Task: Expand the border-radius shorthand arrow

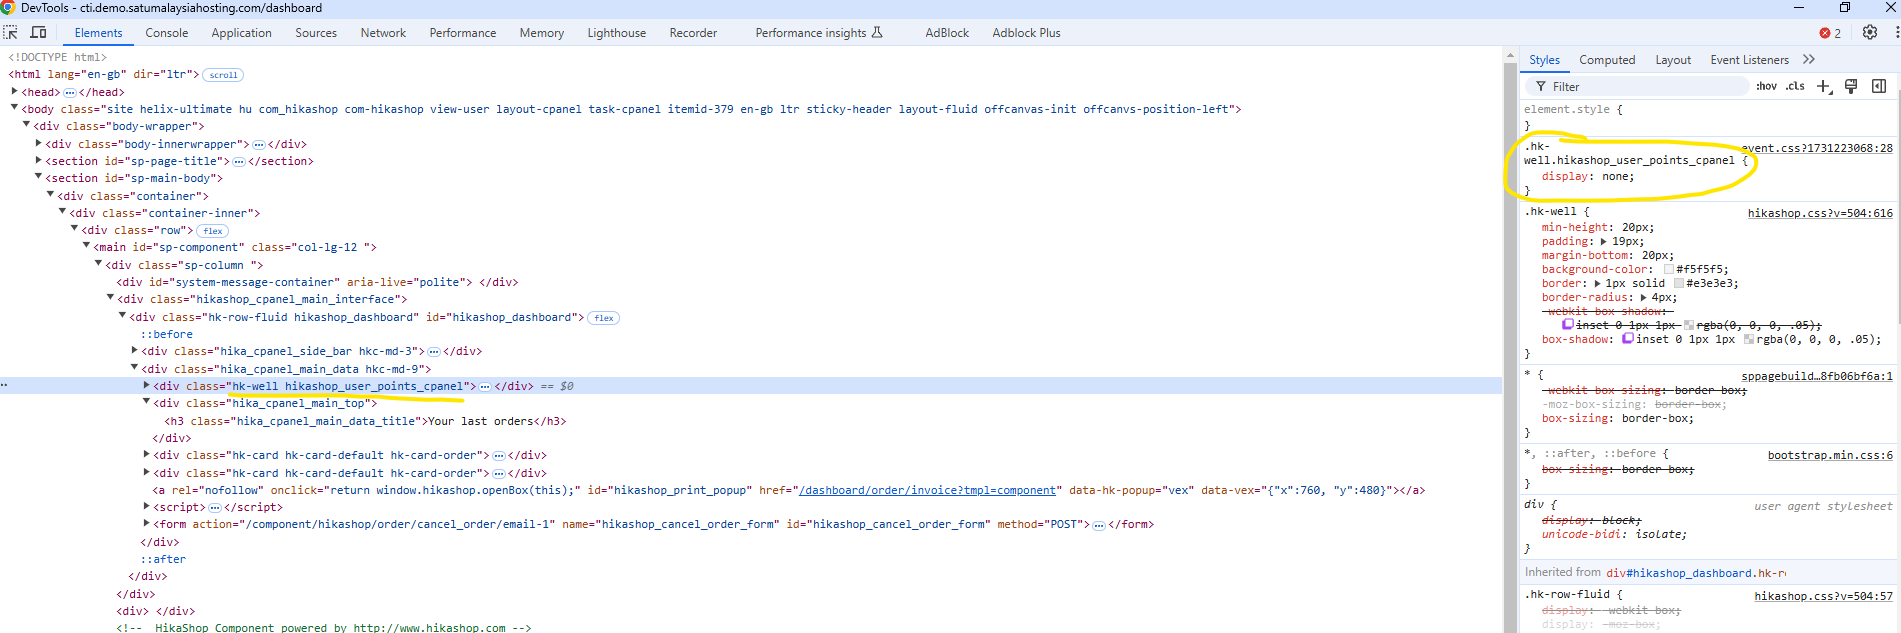Action: pyautogui.click(x=1643, y=297)
